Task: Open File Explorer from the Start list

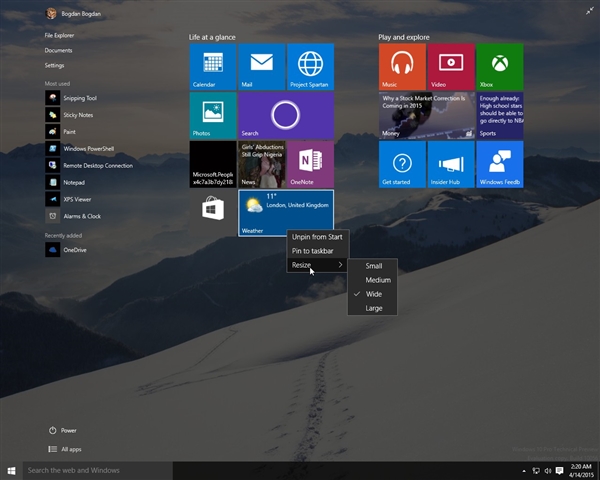Action: pyautogui.click(x=60, y=35)
